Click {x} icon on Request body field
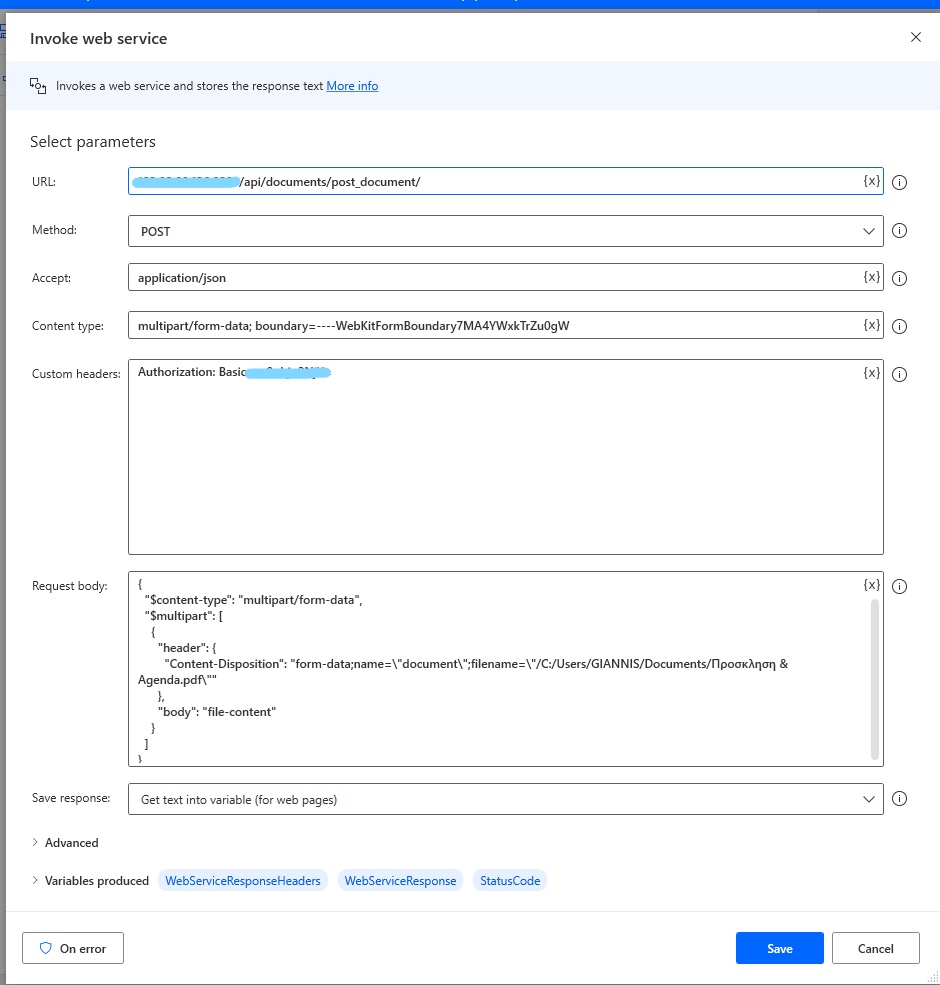Screen dimensions: 940x985 (x=872, y=585)
